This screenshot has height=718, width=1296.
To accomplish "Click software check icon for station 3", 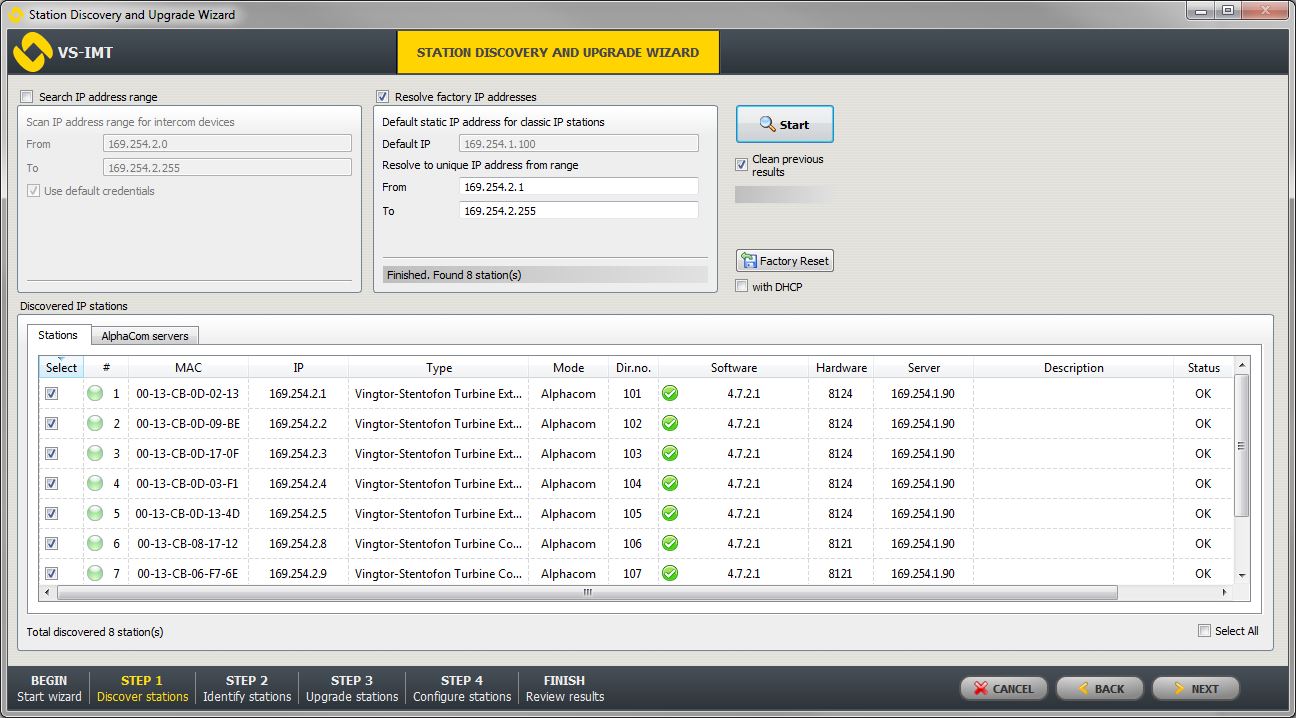I will (x=670, y=454).
